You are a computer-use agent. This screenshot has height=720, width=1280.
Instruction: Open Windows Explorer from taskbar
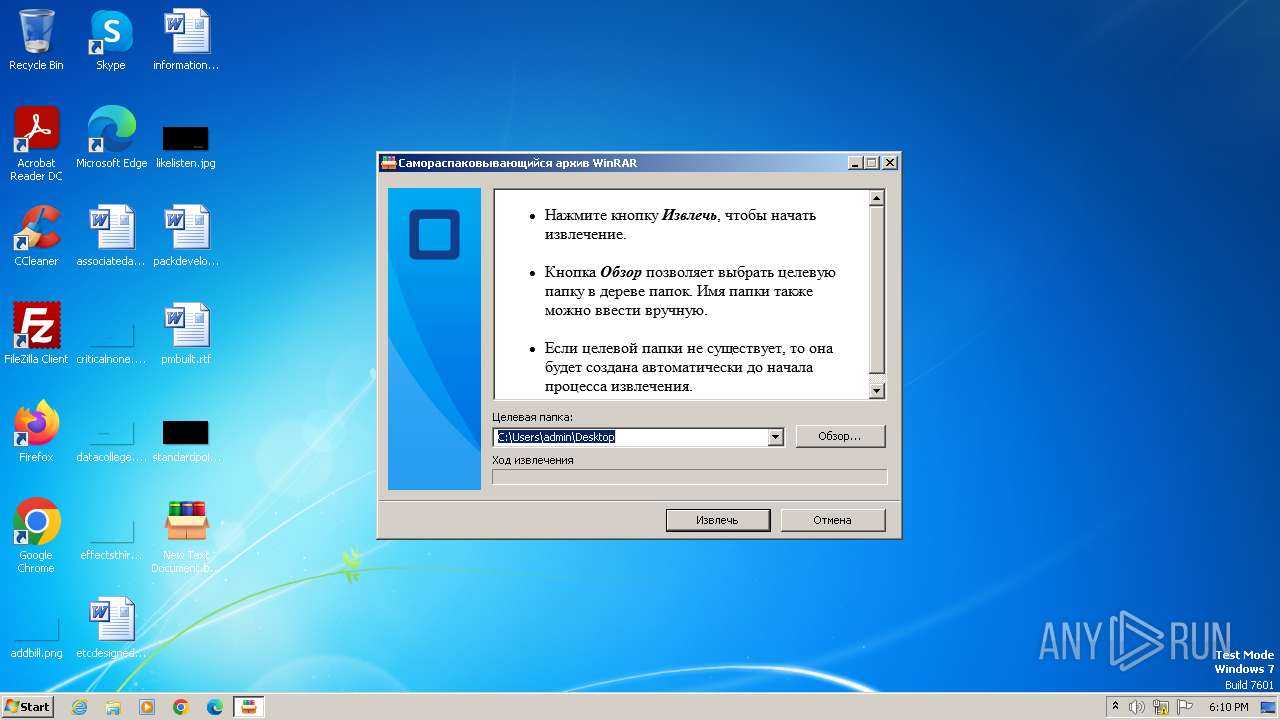coord(113,707)
